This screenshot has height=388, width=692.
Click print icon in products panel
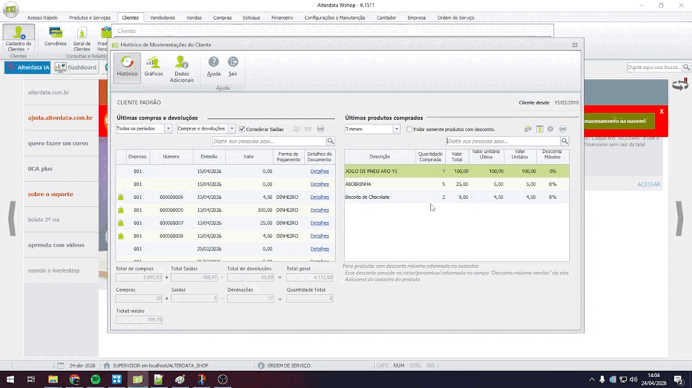[562, 129]
